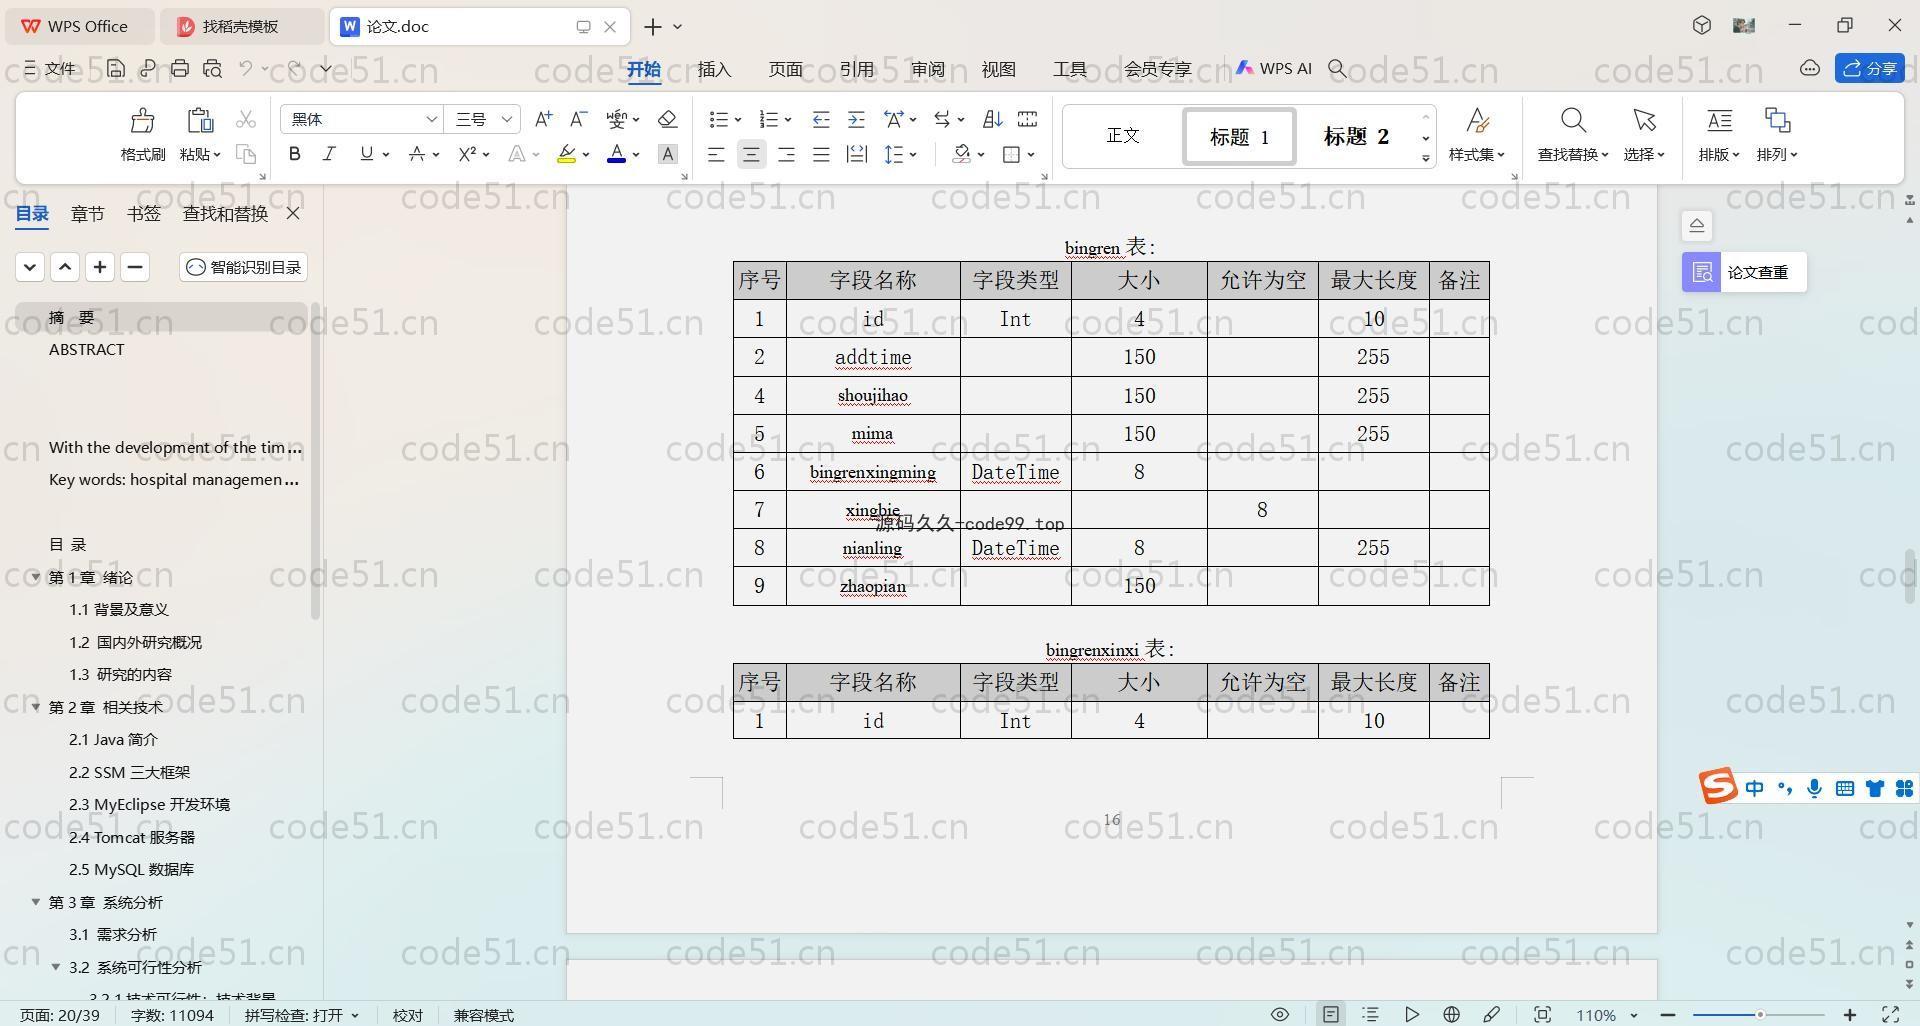The height and width of the screenshot is (1026, 1920).
Task: Decrease font size with A- icon
Action: coord(578,119)
